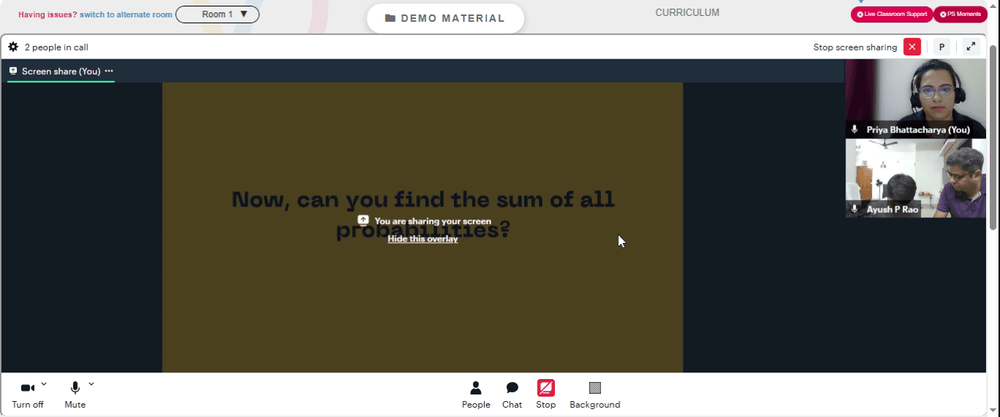
Task: Open the Room 1 dropdown
Action: 217,14
